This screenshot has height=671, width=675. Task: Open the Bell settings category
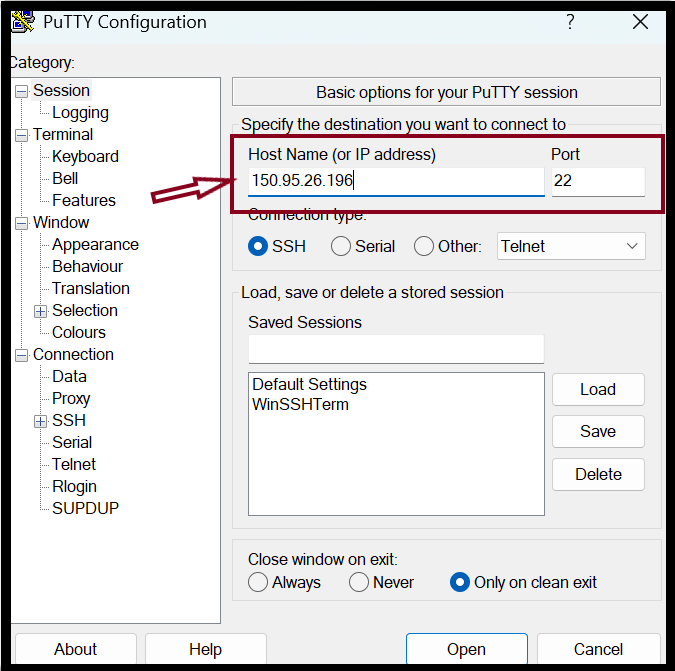(65, 178)
